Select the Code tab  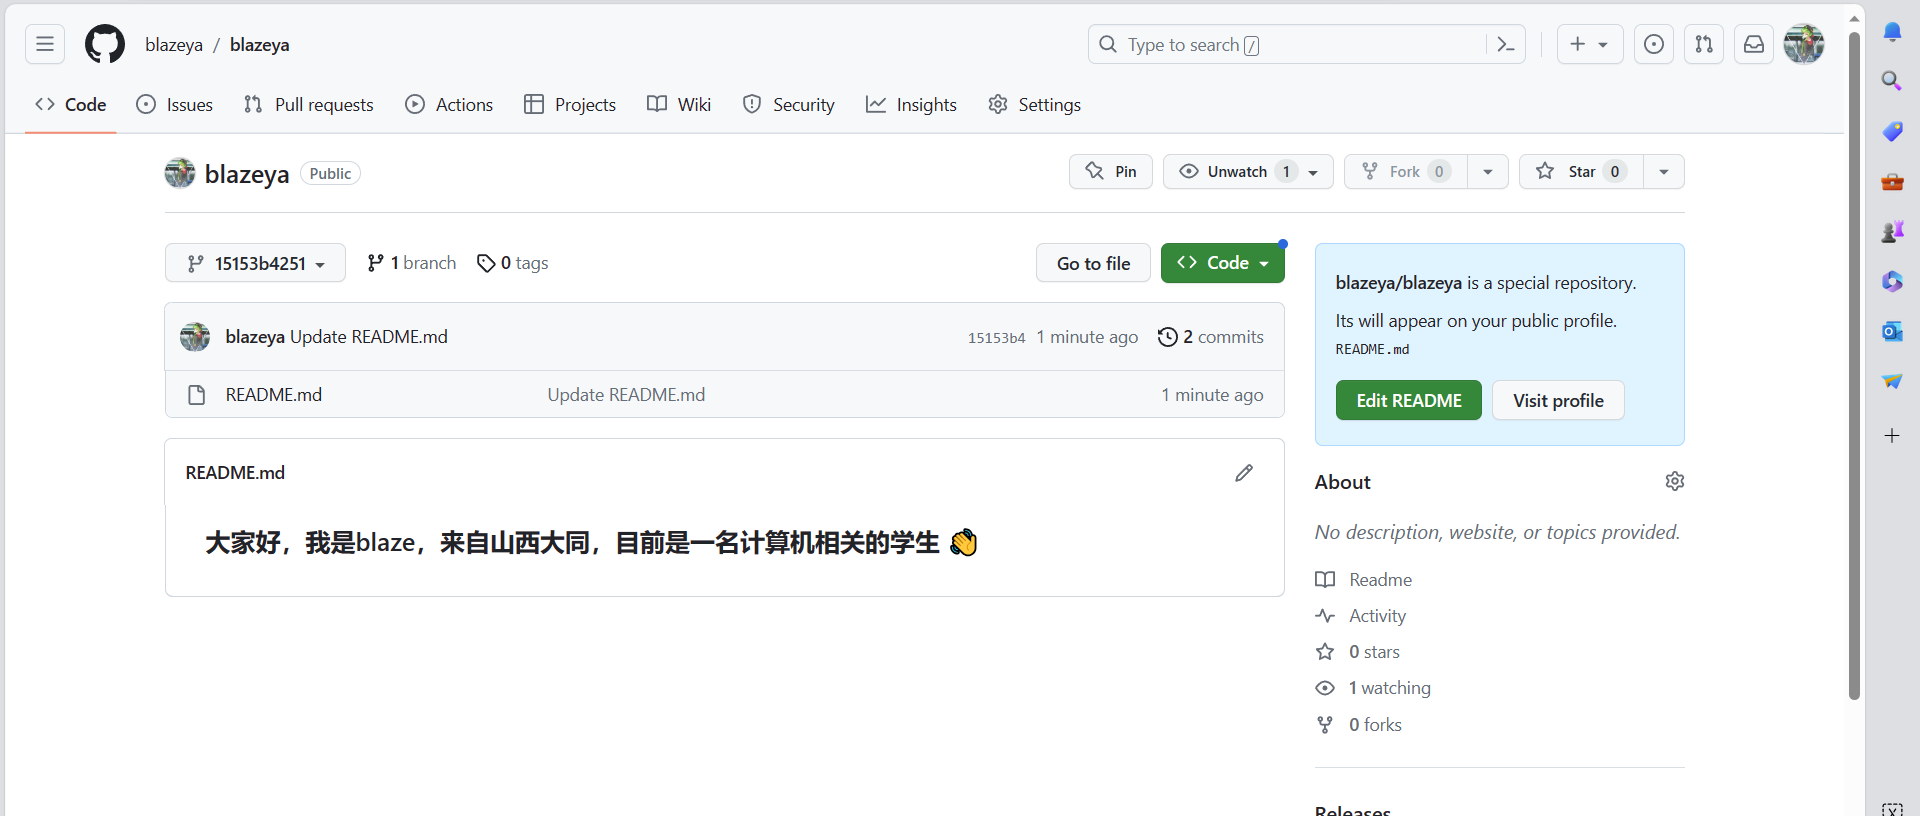click(x=71, y=105)
